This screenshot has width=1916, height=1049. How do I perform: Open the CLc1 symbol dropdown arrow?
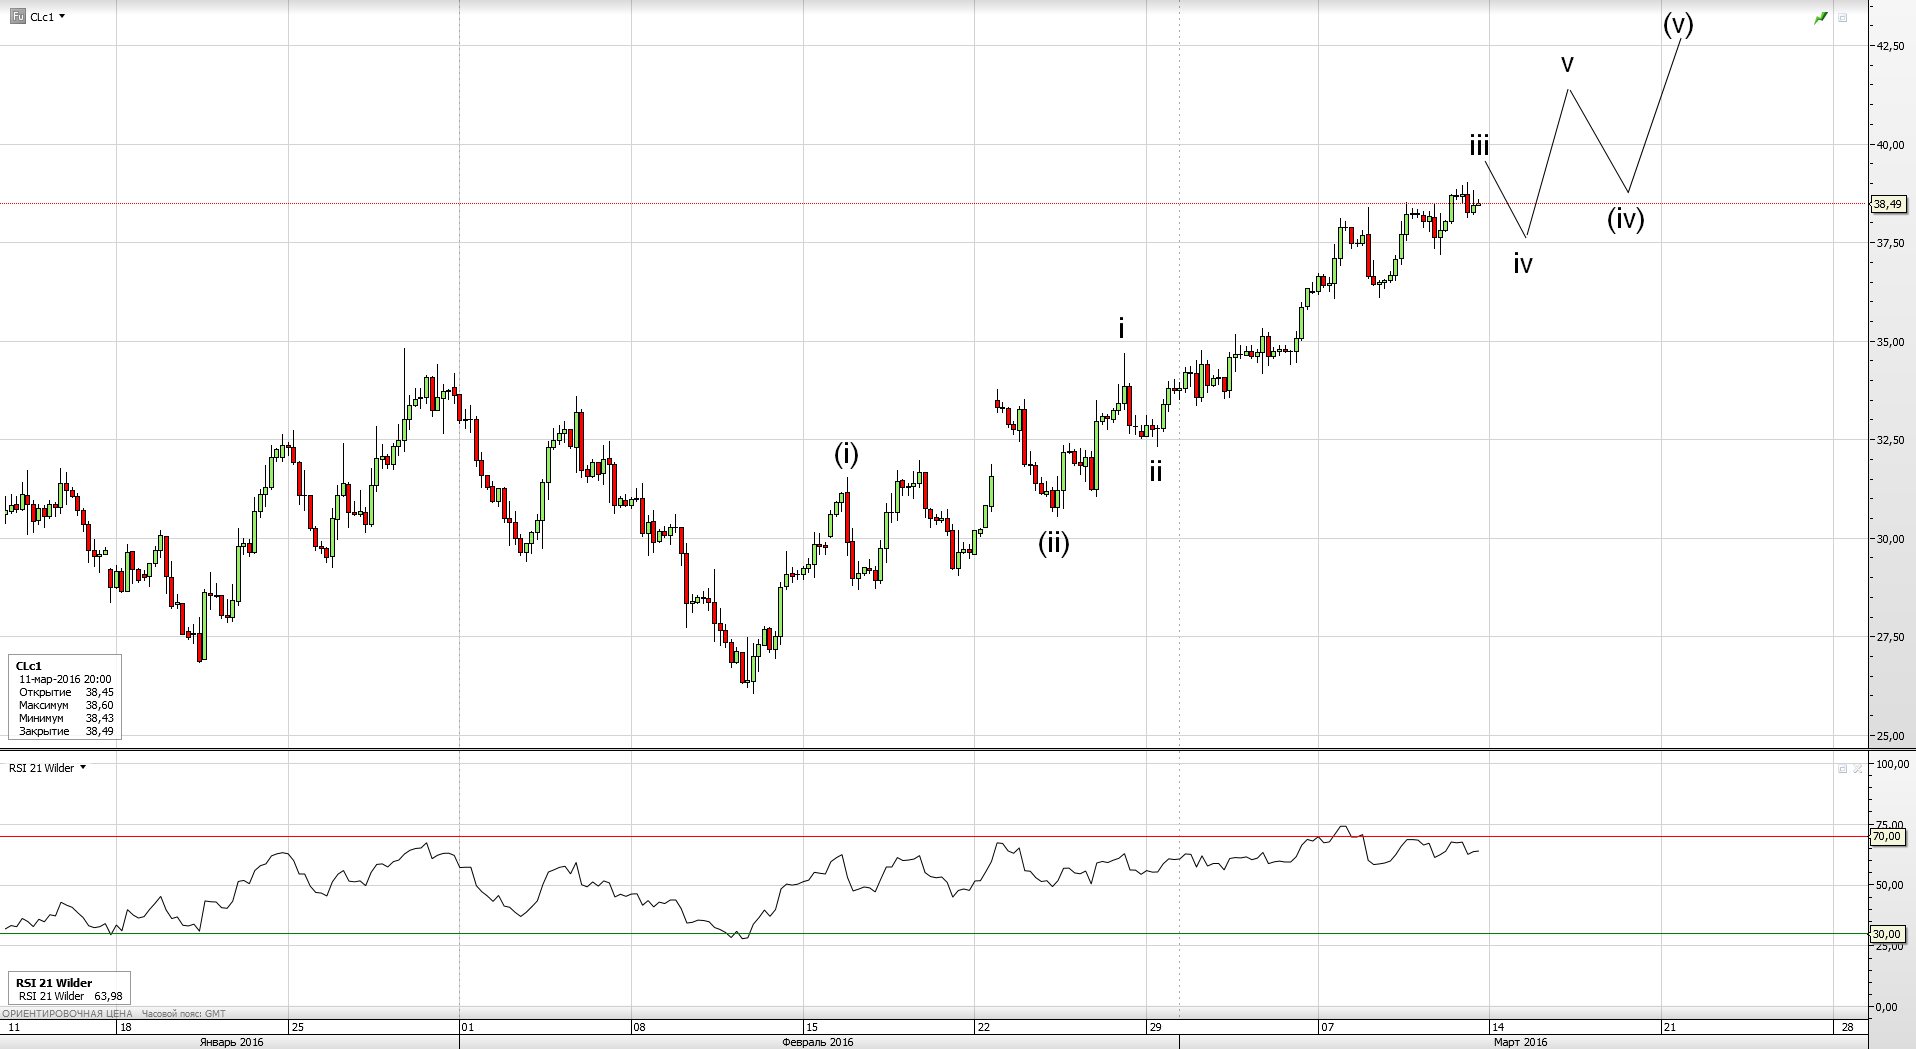pyautogui.click(x=62, y=17)
